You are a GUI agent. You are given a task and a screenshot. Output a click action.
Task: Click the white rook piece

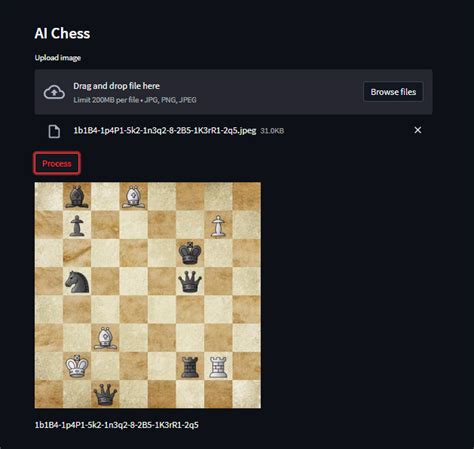(x=218, y=367)
